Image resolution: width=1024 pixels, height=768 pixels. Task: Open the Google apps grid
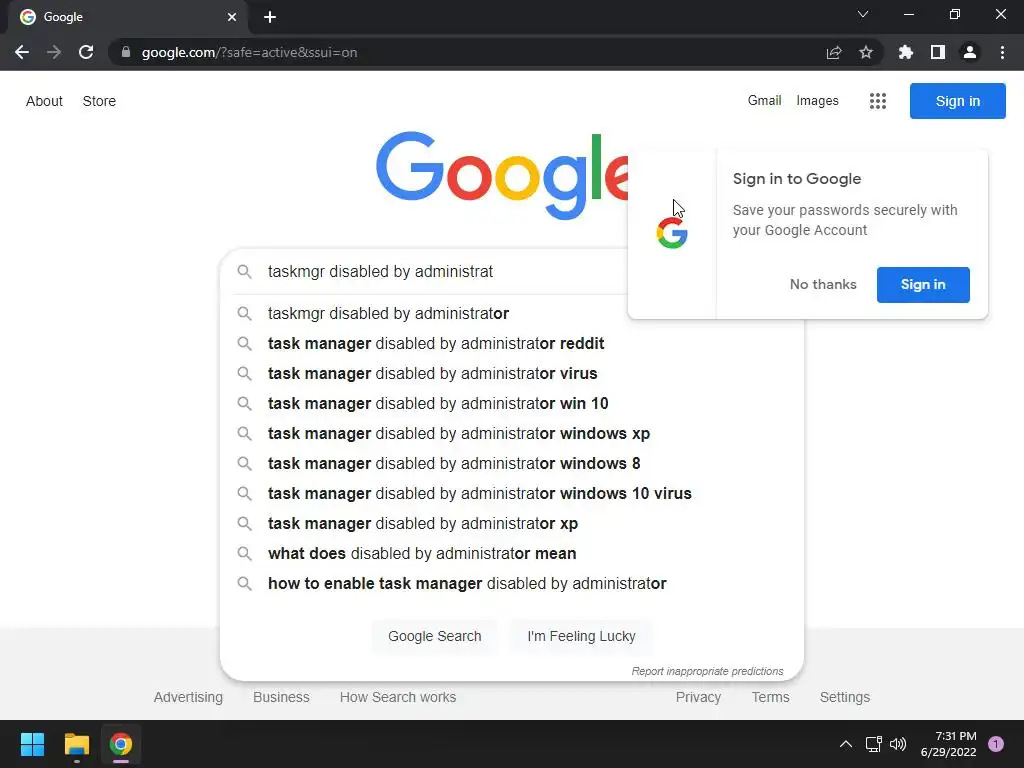pyautogui.click(x=878, y=101)
